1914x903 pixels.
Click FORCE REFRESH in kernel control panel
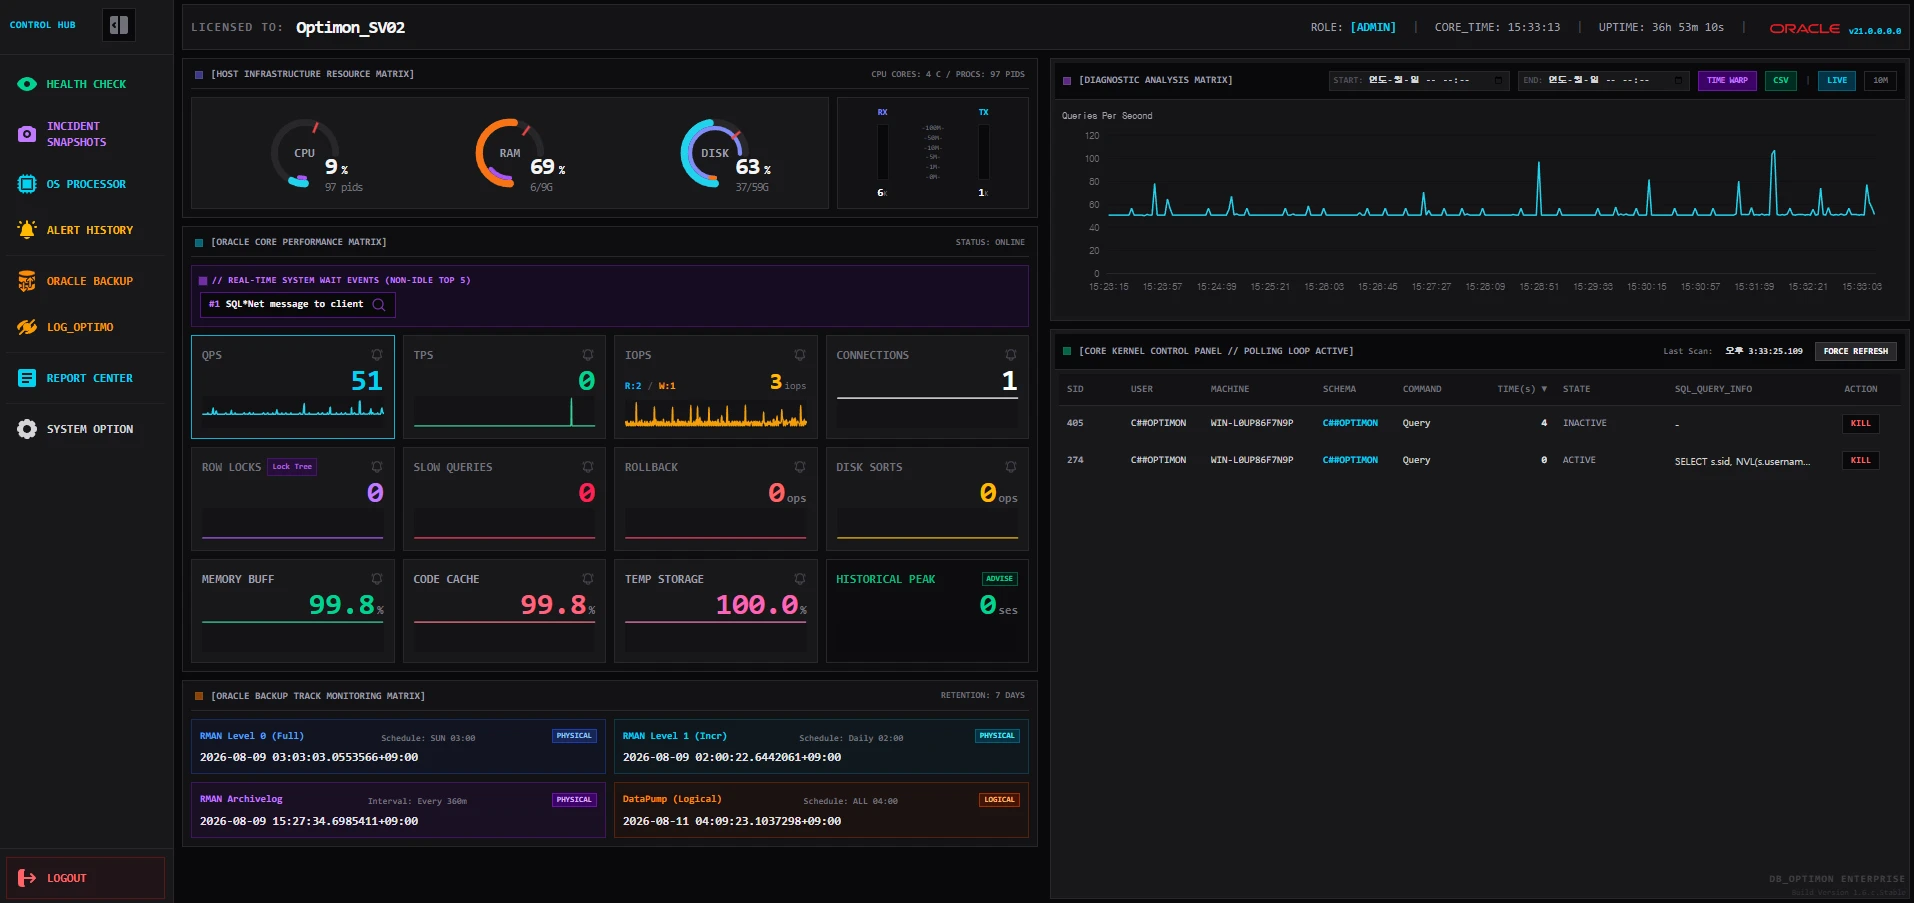(x=1856, y=351)
